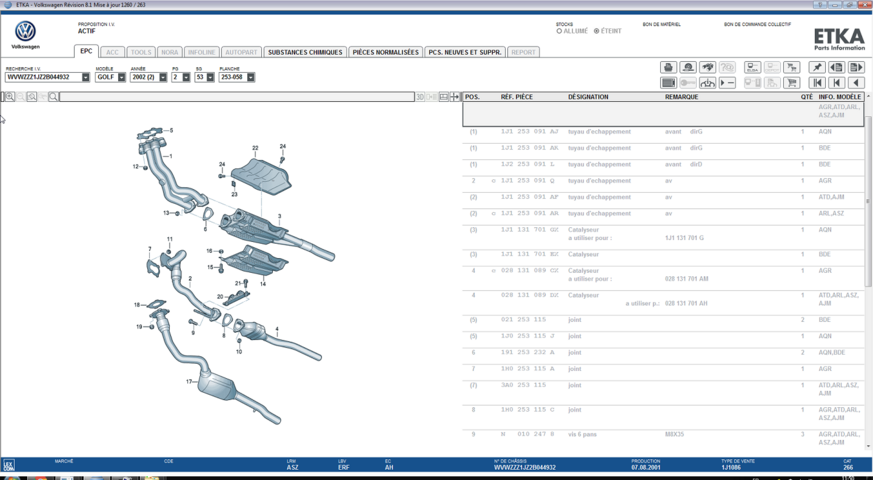Click the split-pane arrows icon above the diagram
The height and width of the screenshot is (480, 873).
tap(455, 97)
